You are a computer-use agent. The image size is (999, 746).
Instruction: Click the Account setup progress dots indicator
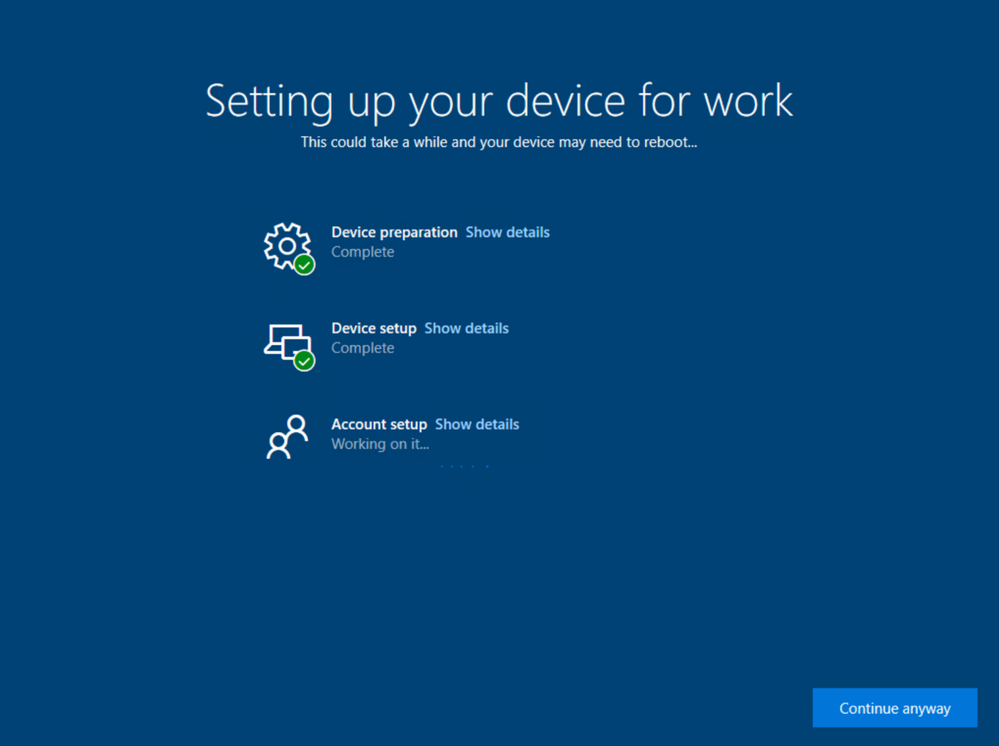[464, 466]
